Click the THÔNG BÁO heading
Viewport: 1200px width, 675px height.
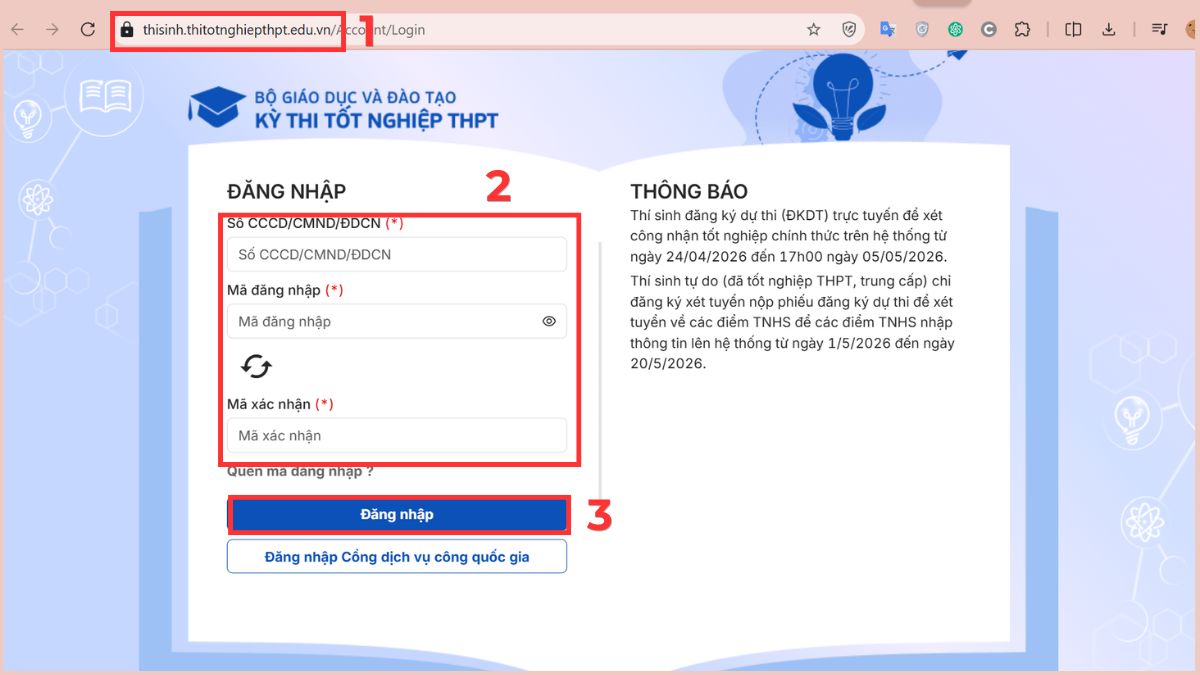[689, 192]
